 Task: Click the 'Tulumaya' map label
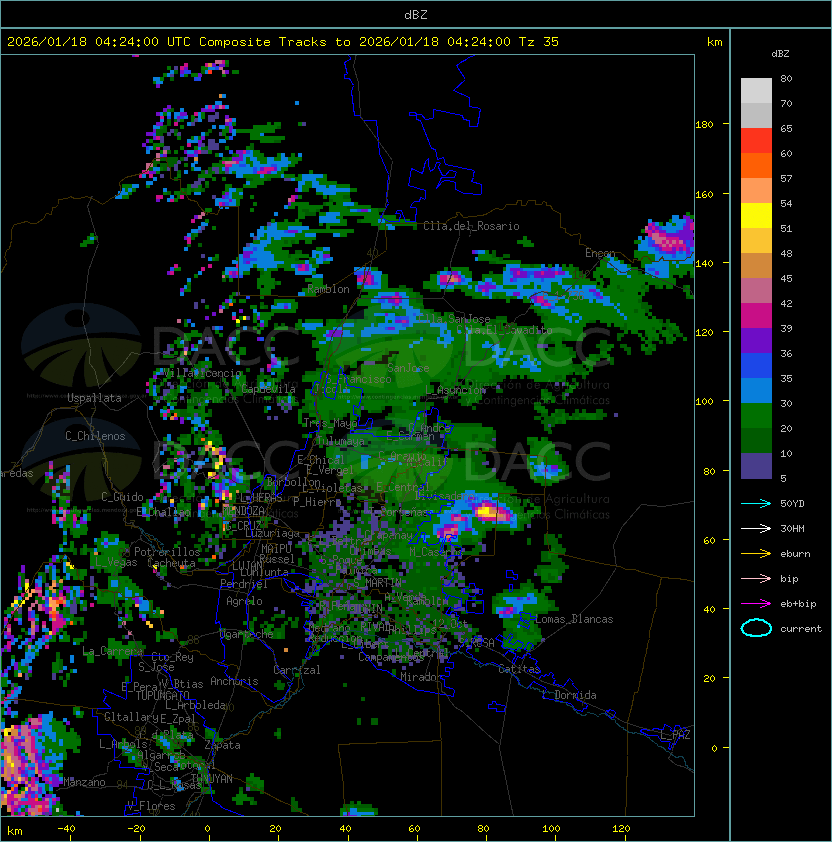[x=341, y=441]
